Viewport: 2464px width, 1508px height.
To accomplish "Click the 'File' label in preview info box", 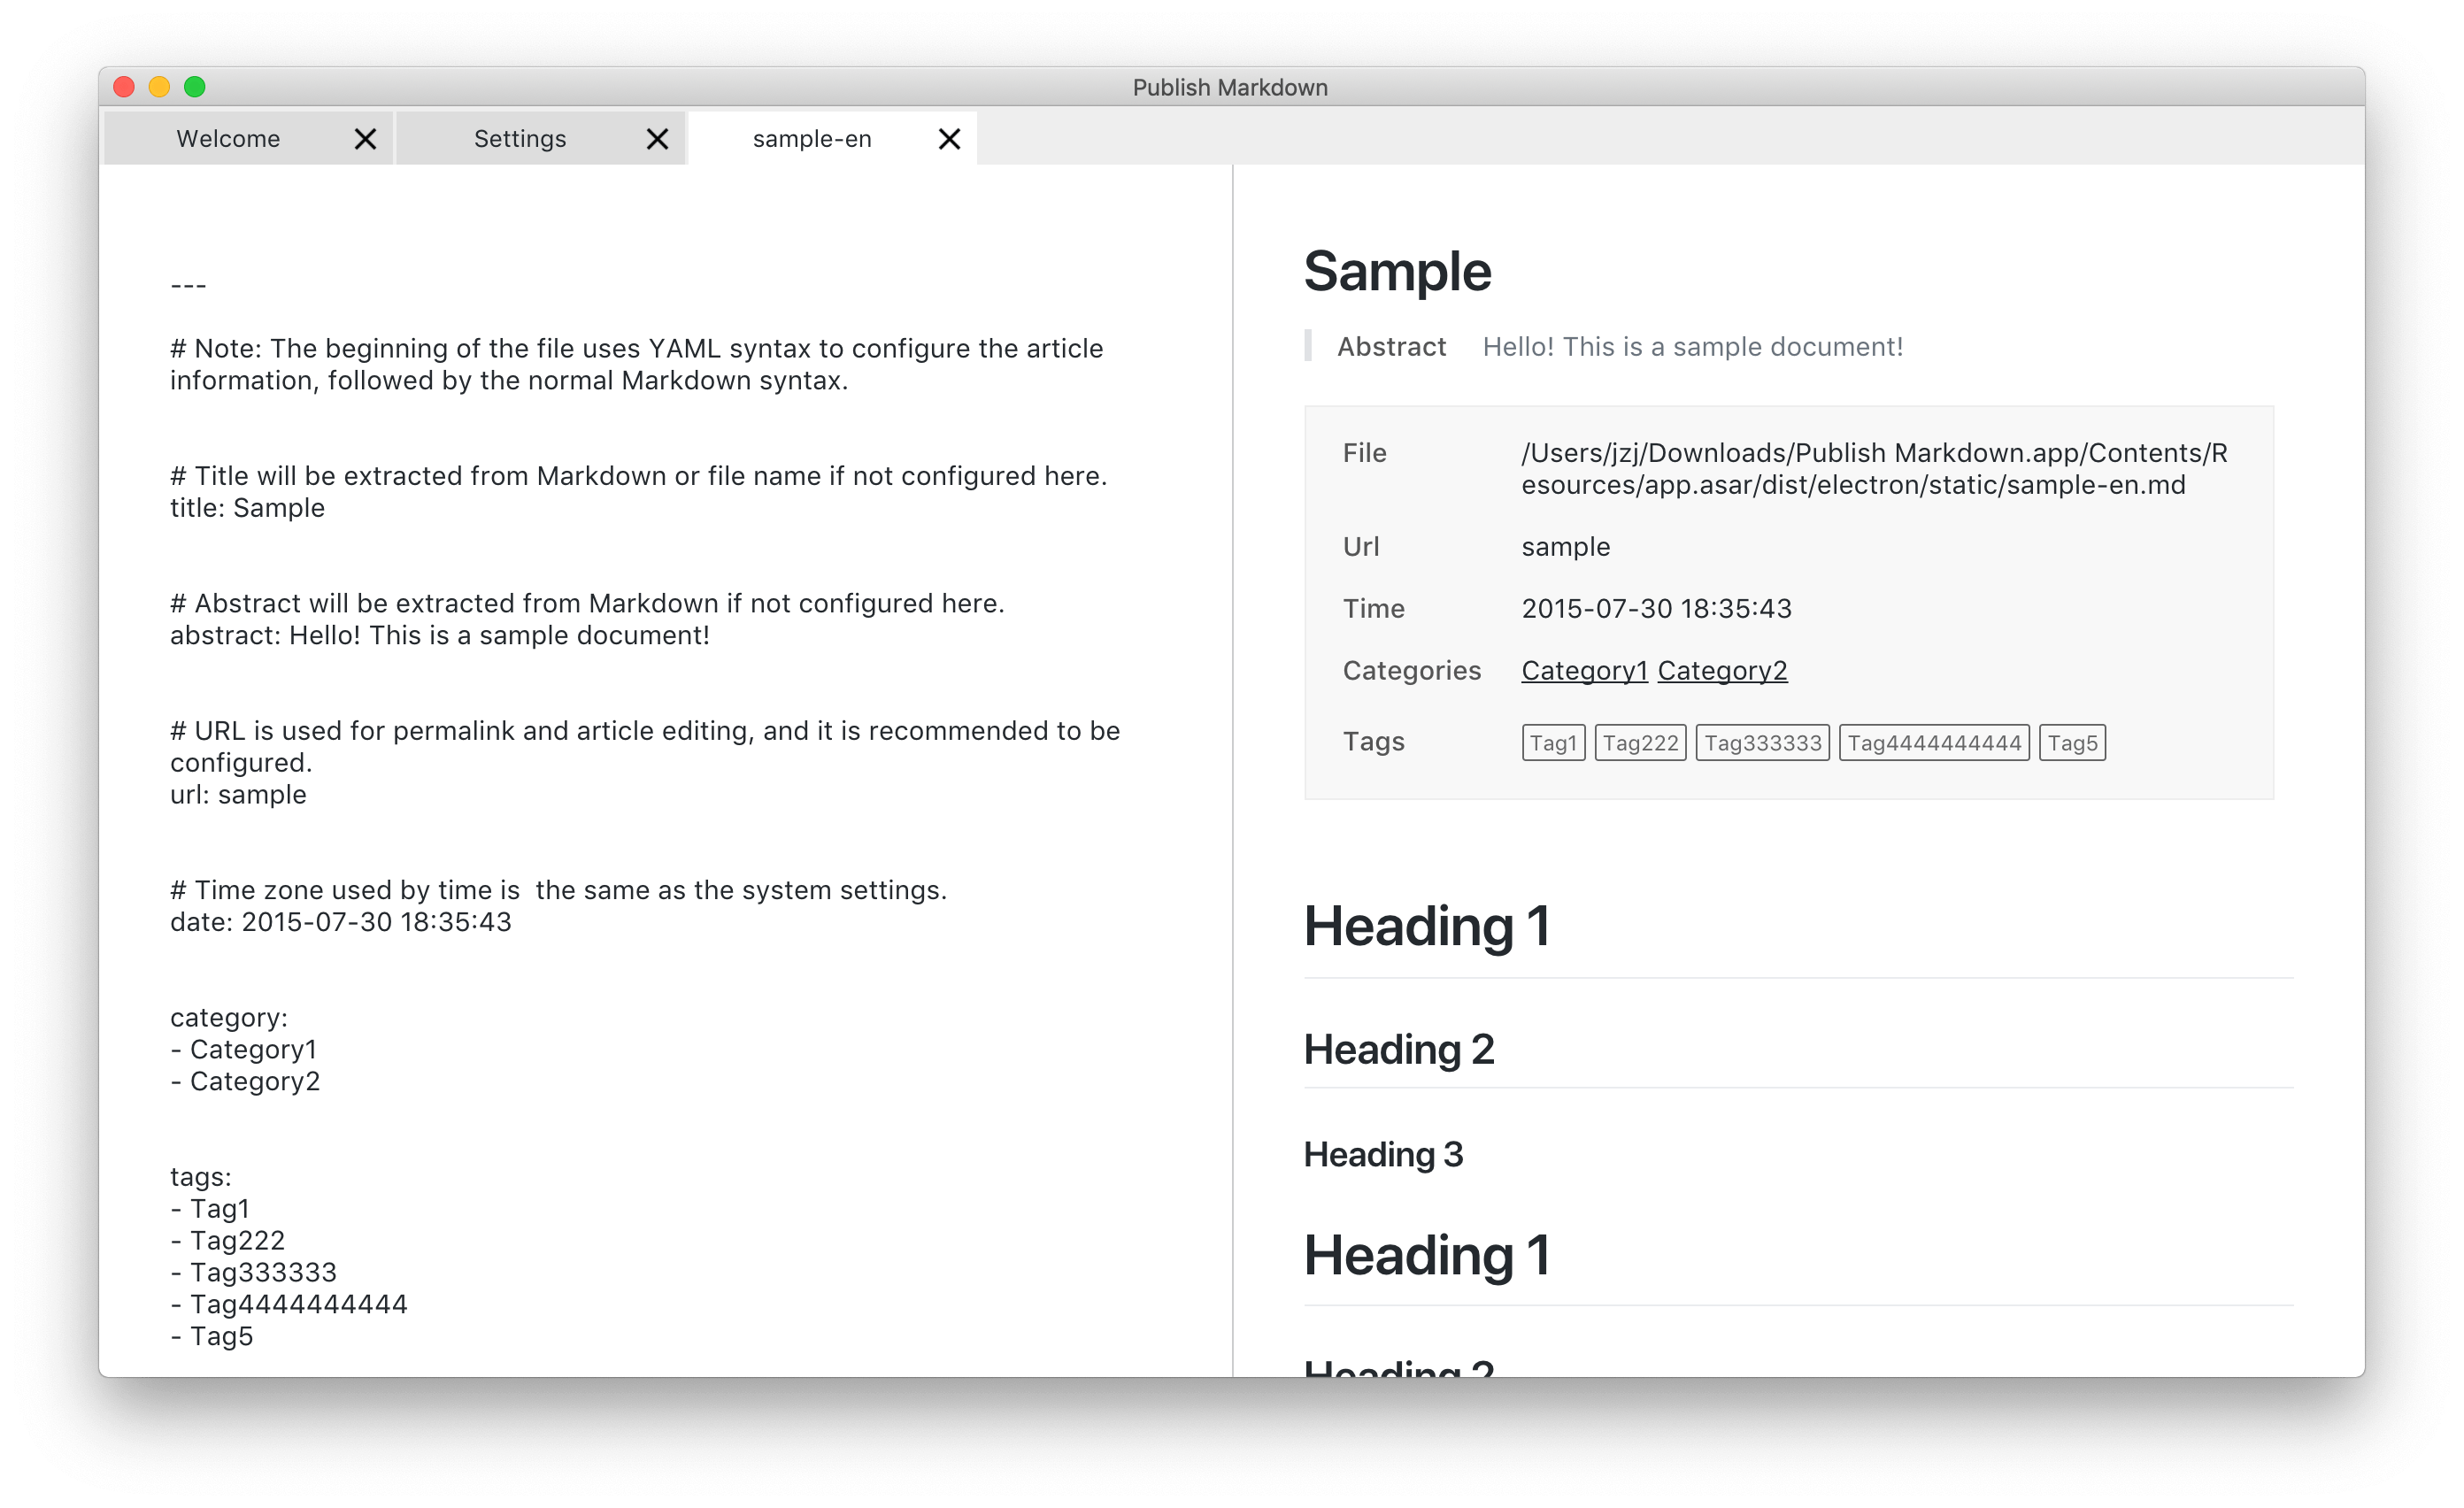I will point(1364,453).
